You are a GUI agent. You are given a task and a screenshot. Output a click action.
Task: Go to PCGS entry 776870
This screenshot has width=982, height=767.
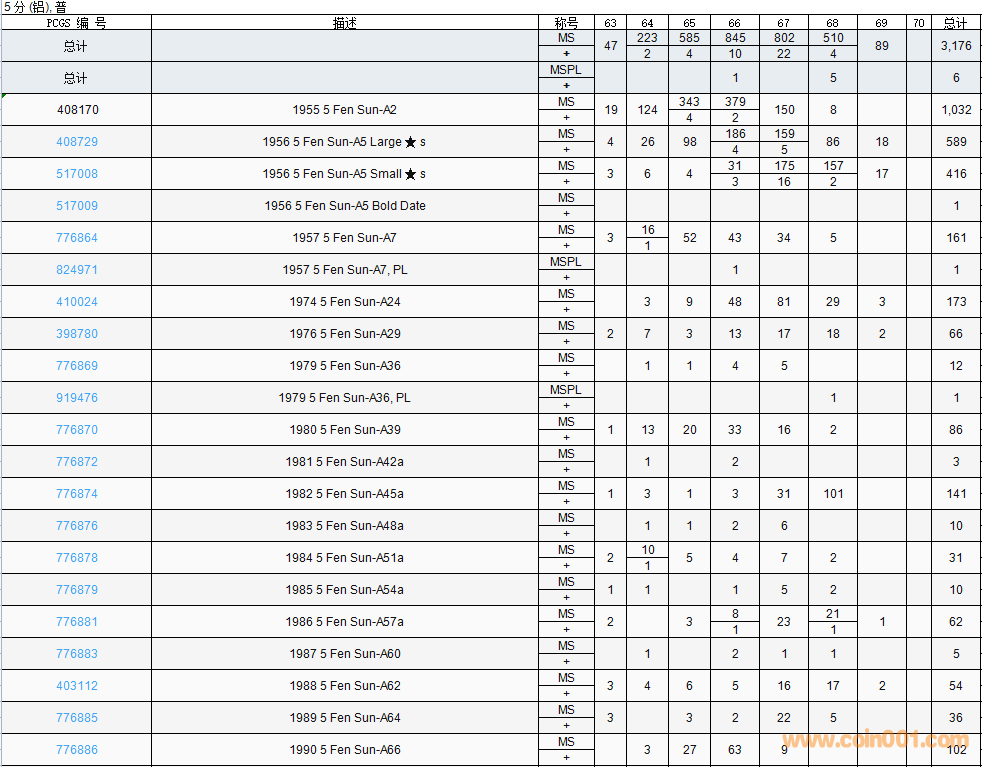point(77,430)
